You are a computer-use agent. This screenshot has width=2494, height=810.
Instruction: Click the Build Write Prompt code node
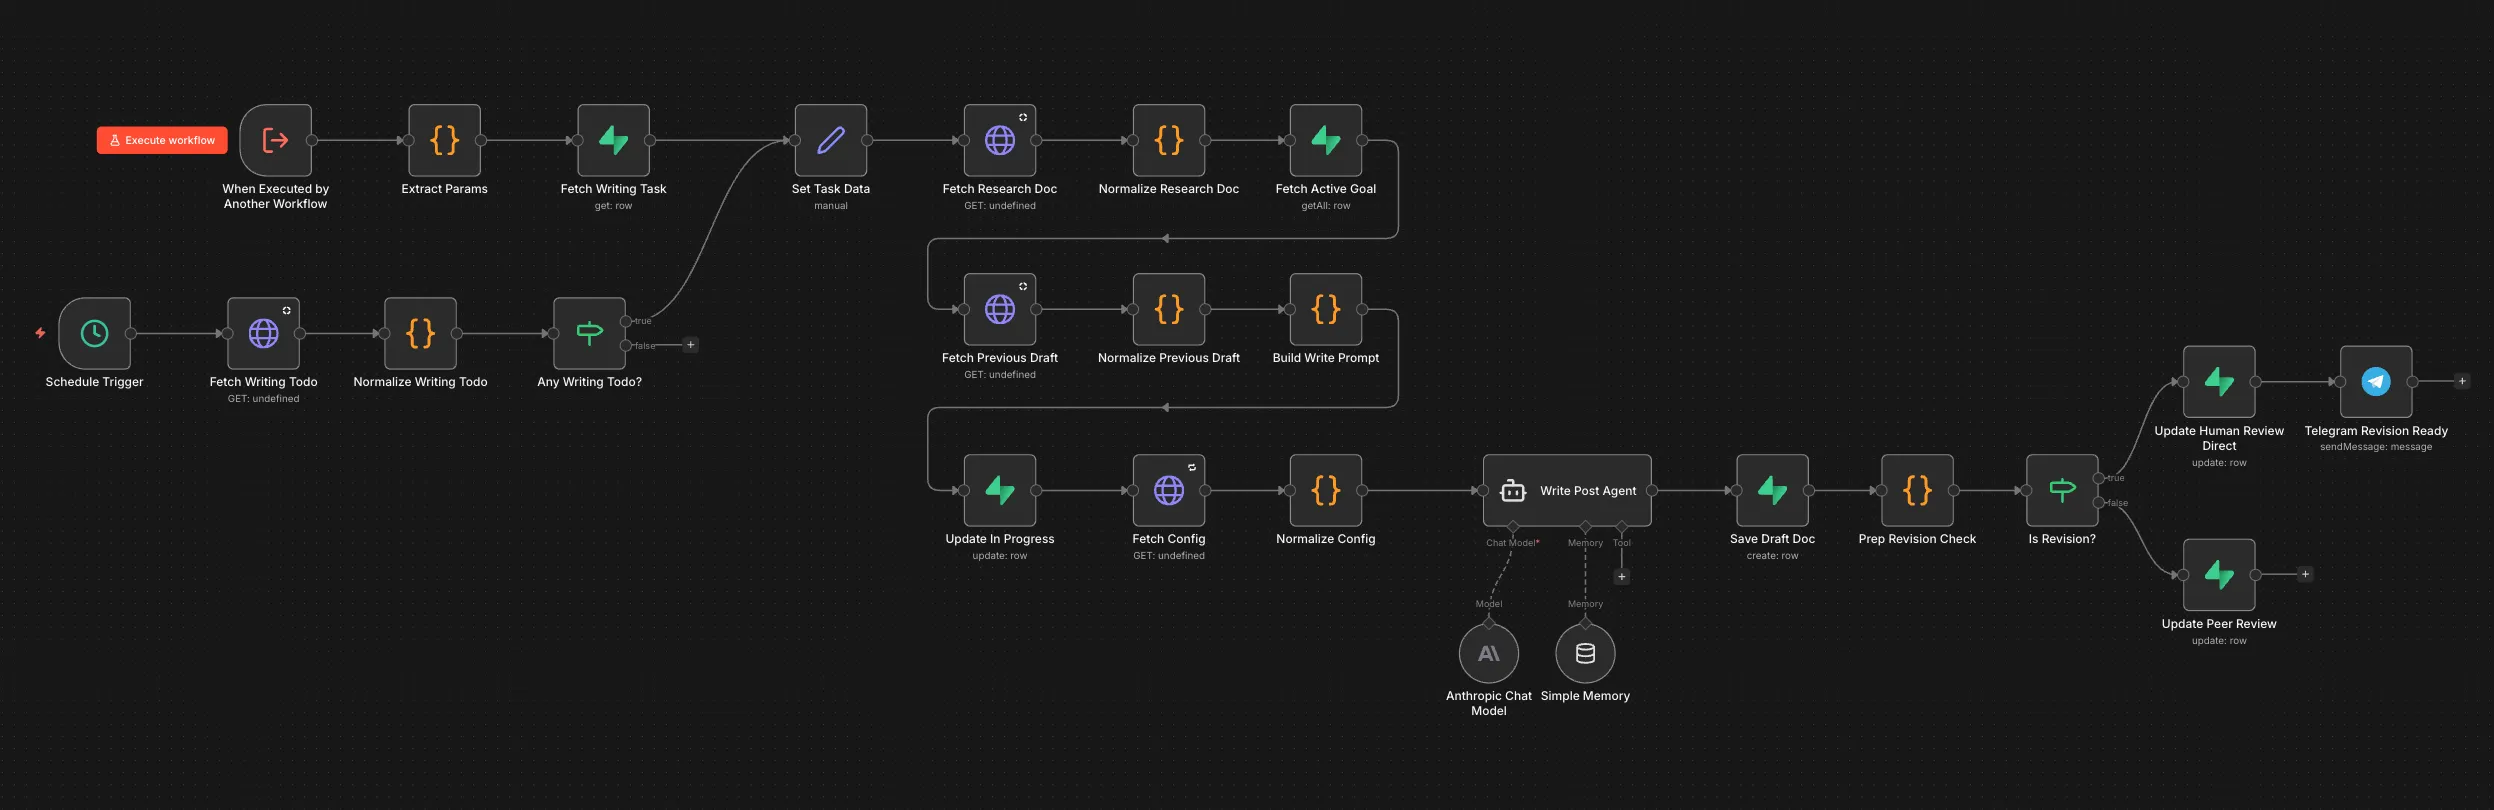(1325, 310)
